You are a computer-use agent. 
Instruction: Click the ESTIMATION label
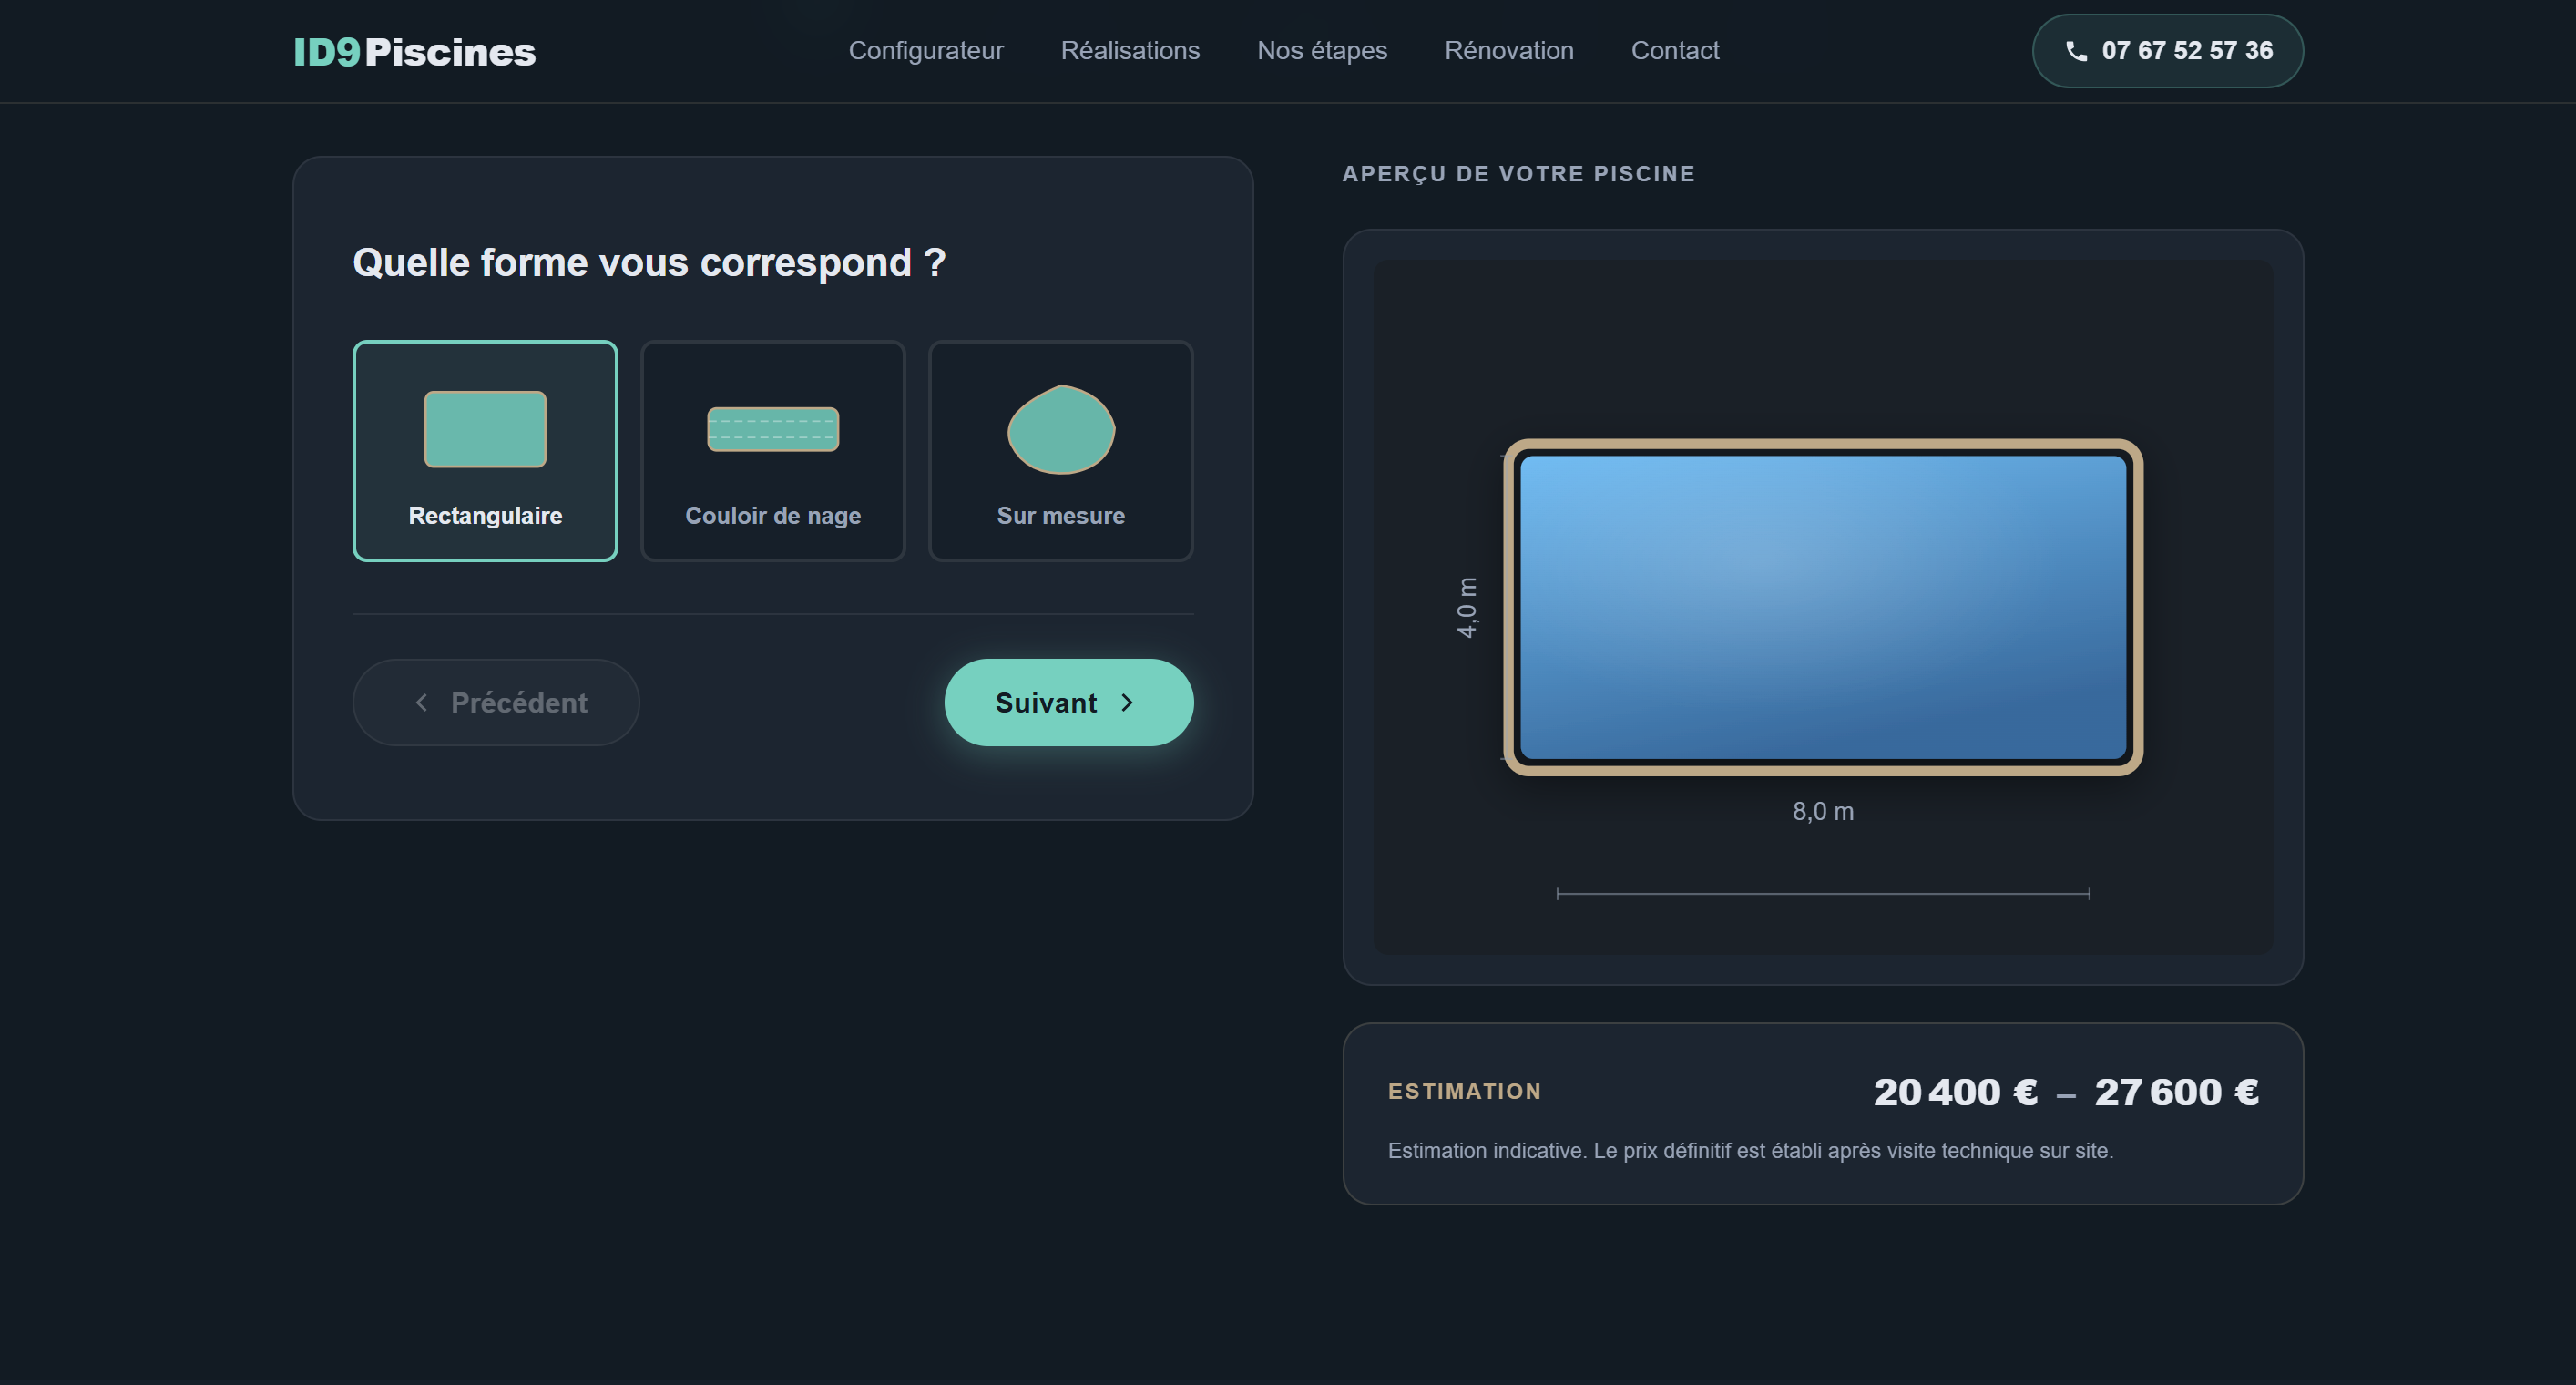1464,1091
